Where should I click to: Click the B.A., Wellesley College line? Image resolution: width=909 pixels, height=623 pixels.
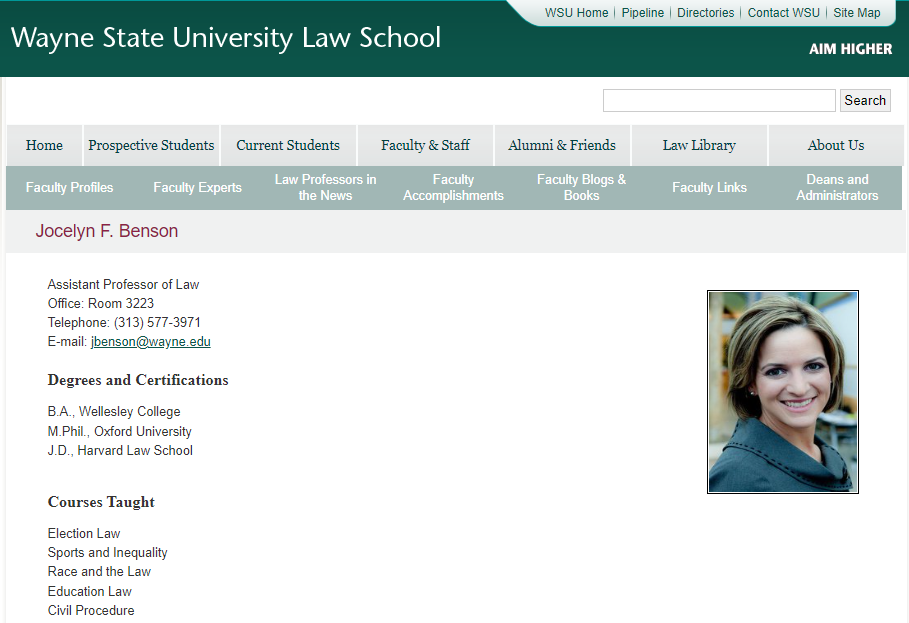pyautogui.click(x=114, y=412)
